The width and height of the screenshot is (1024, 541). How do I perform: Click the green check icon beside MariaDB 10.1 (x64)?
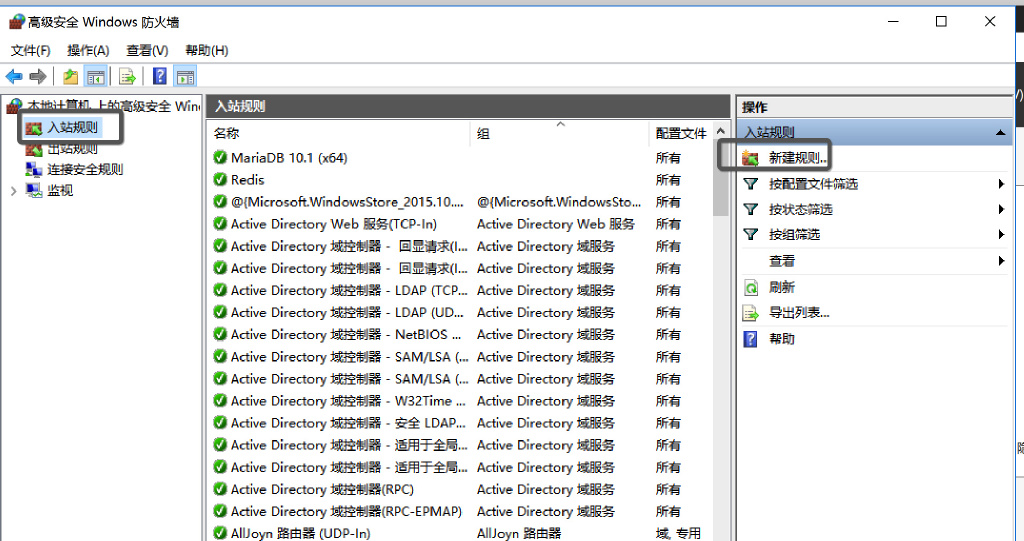tap(220, 157)
